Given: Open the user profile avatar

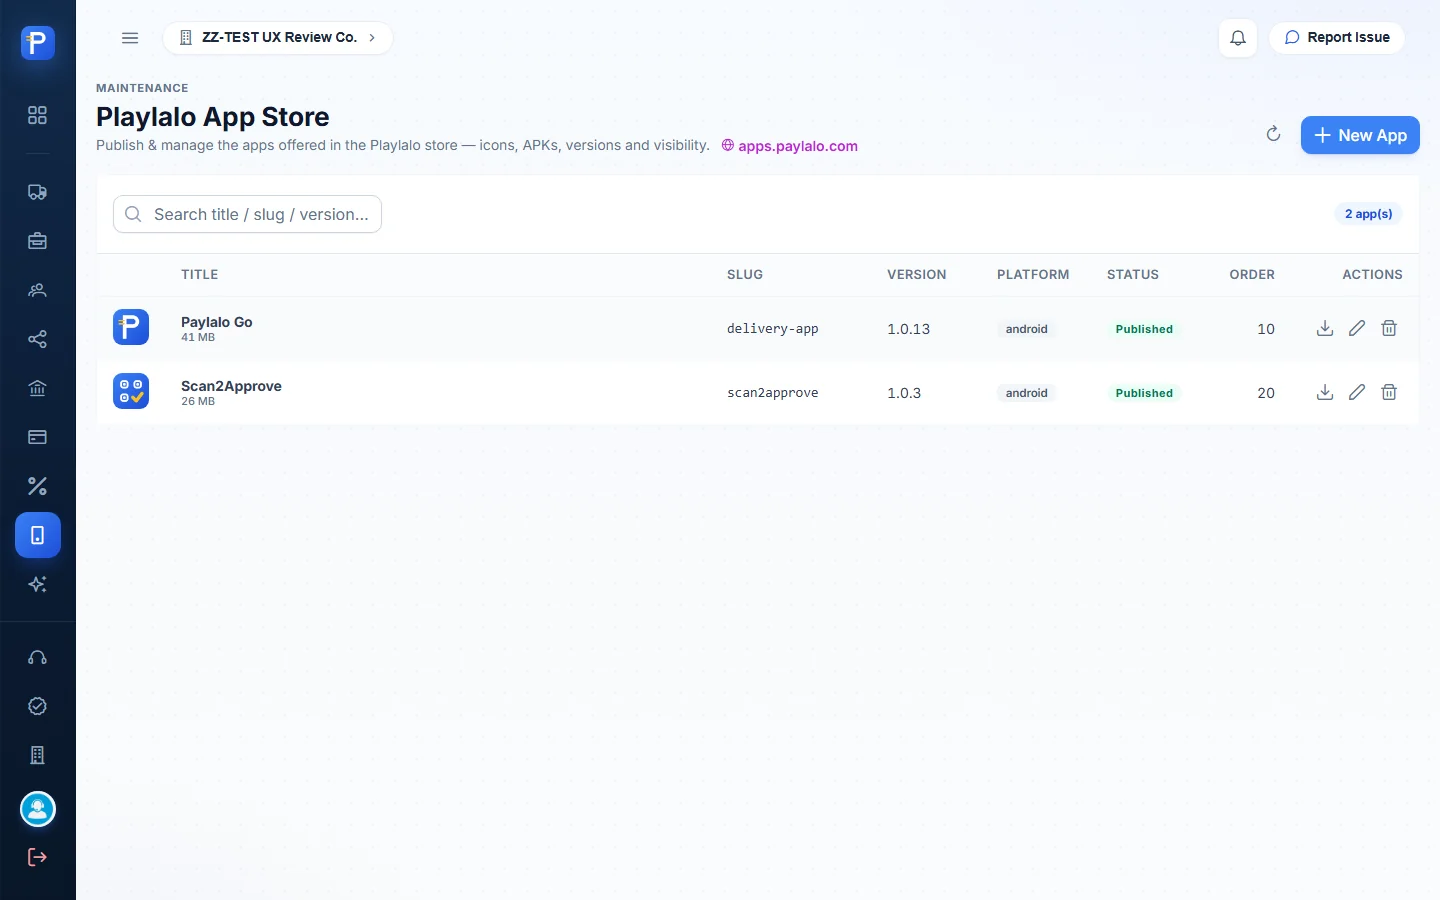Looking at the screenshot, I should point(38,809).
